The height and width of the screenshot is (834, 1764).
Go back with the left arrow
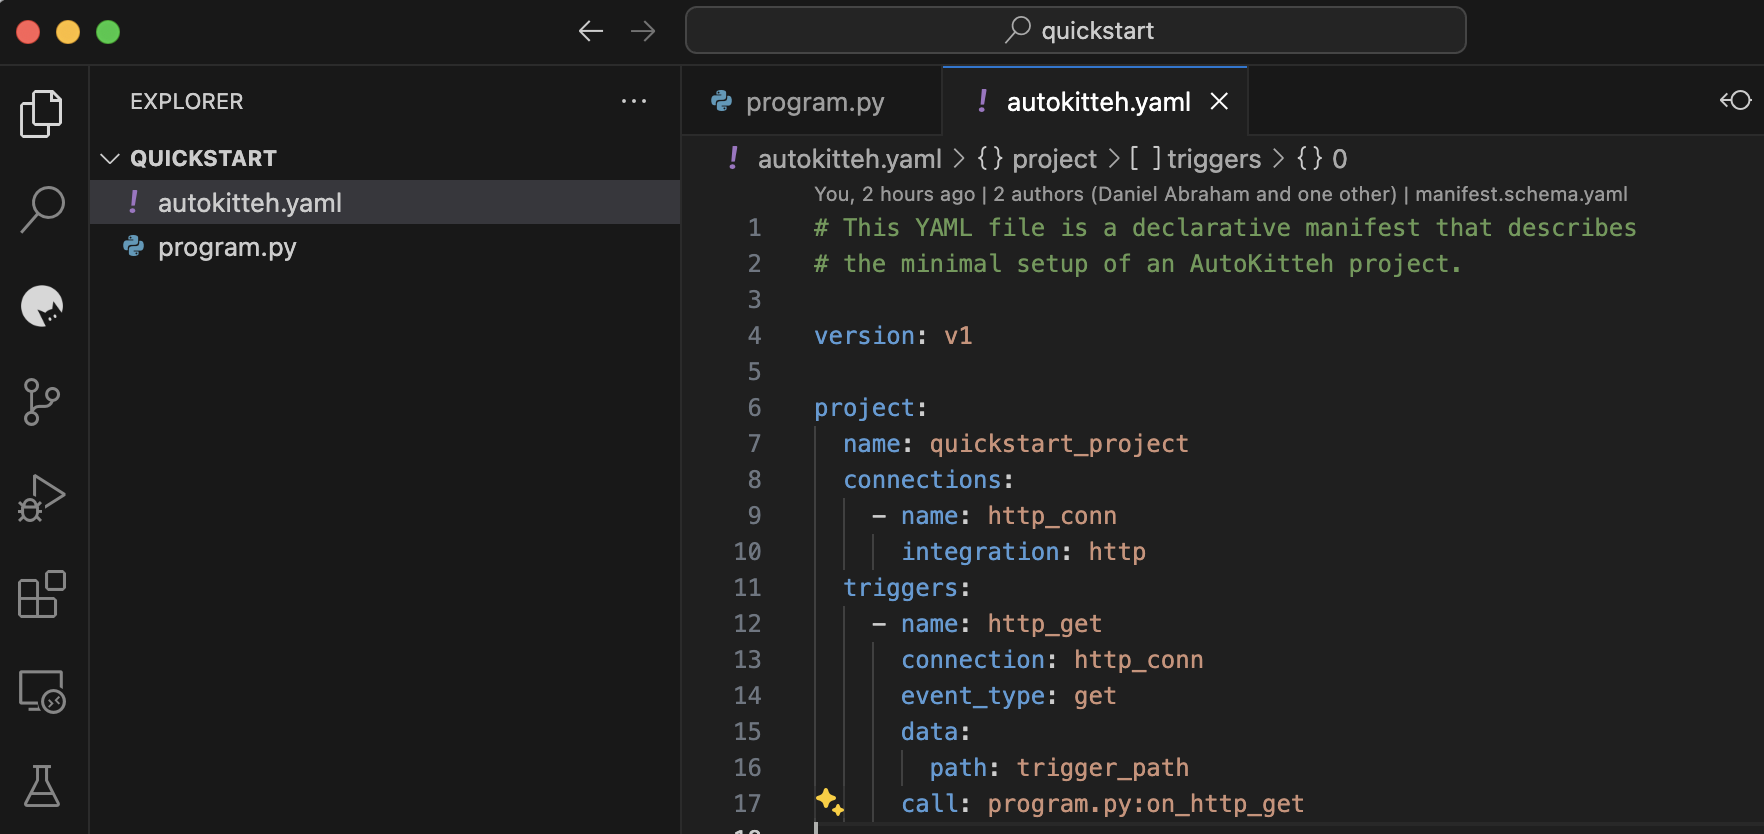coord(591,31)
